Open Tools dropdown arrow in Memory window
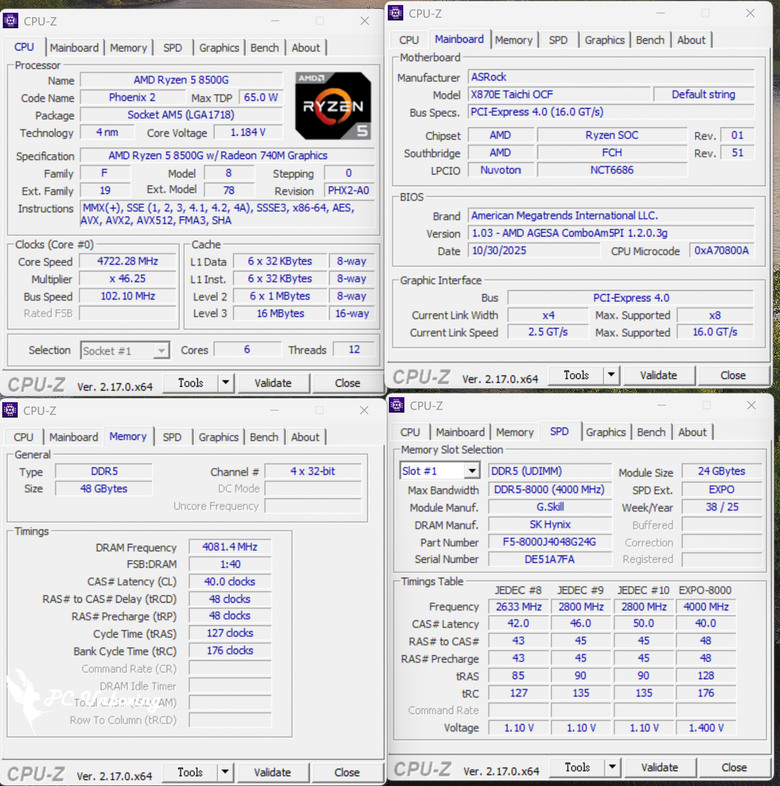The width and height of the screenshot is (780, 786). tap(225, 772)
